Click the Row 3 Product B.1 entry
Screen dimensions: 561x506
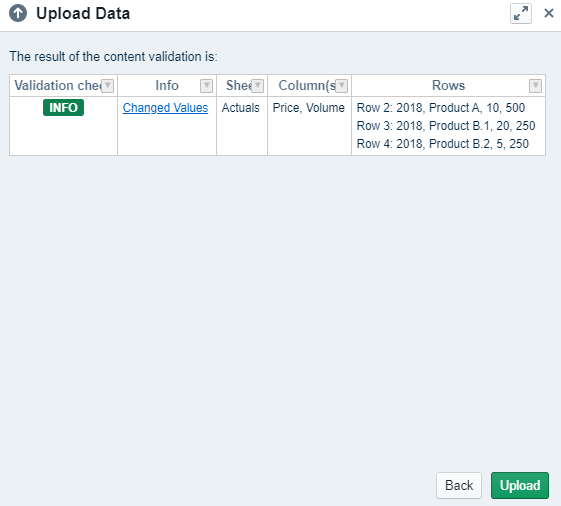[x=446, y=126]
